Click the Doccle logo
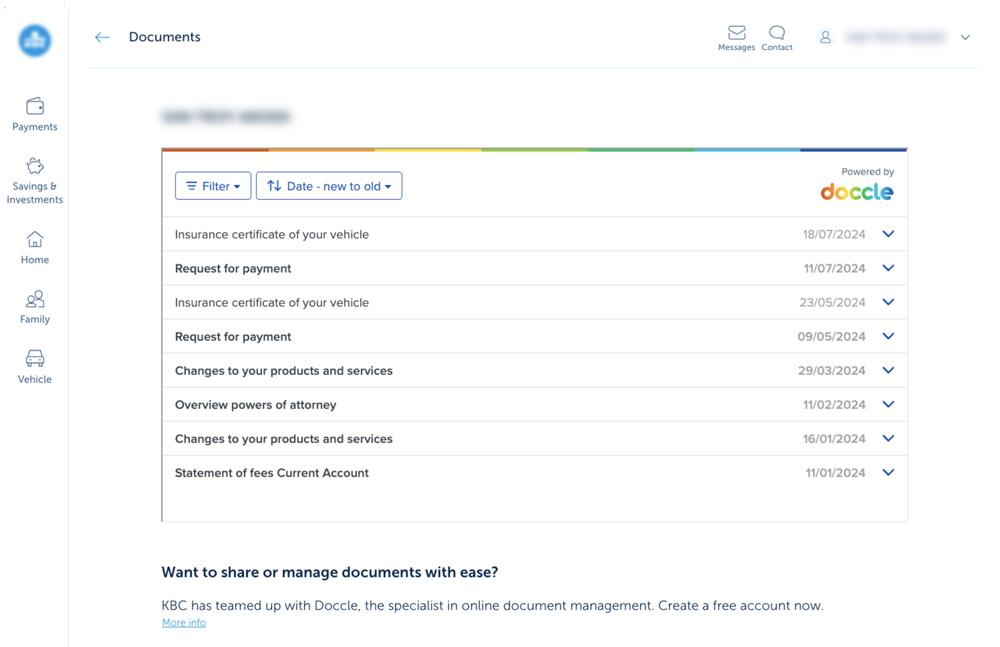Screen dimensions: 1000x647 pos(857,193)
